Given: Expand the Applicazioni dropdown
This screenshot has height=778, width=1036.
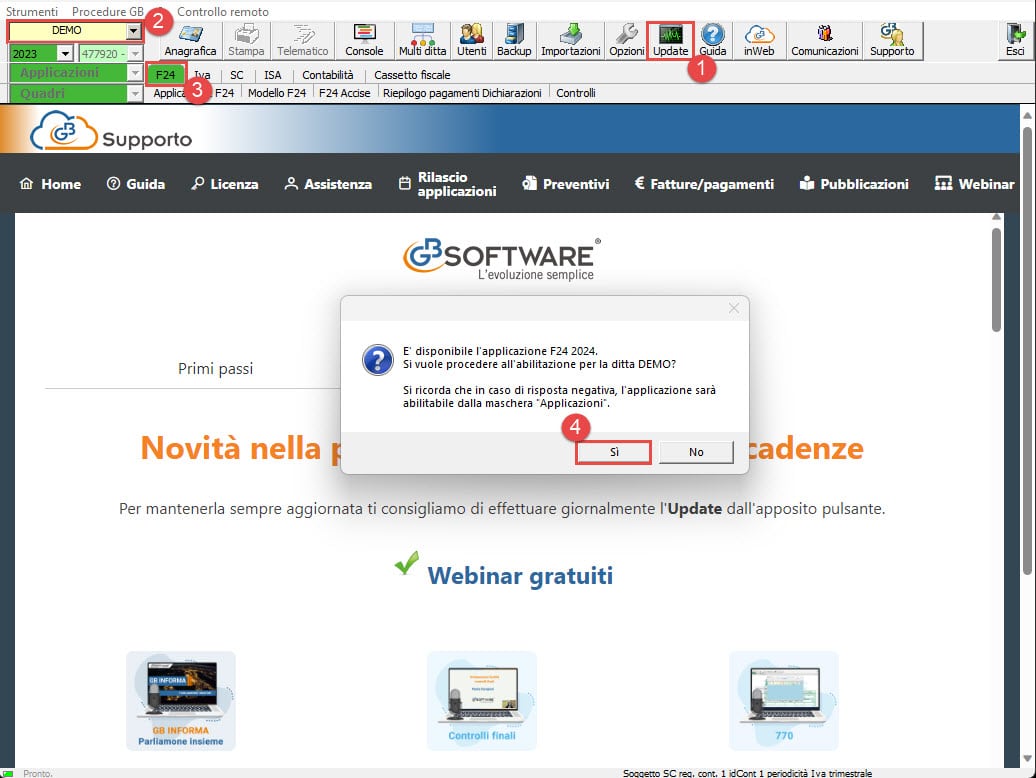Looking at the screenshot, I should click(x=135, y=73).
